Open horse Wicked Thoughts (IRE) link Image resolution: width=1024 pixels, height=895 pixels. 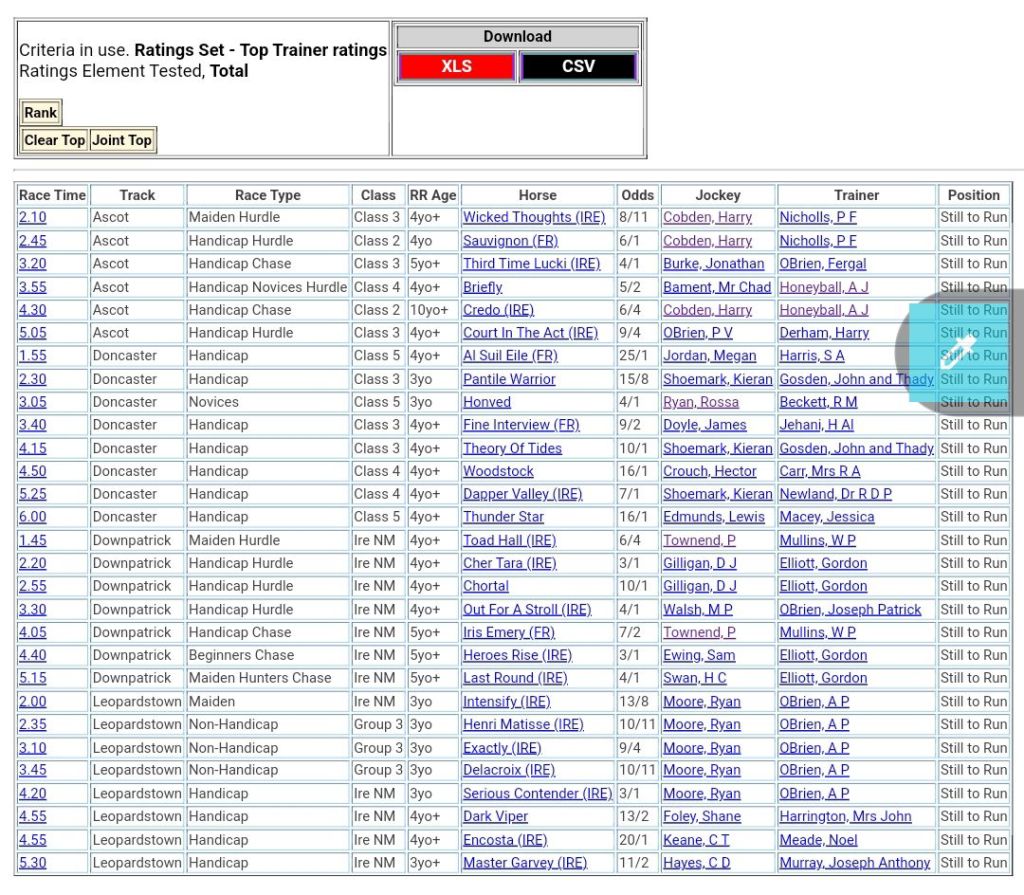click(x=533, y=217)
